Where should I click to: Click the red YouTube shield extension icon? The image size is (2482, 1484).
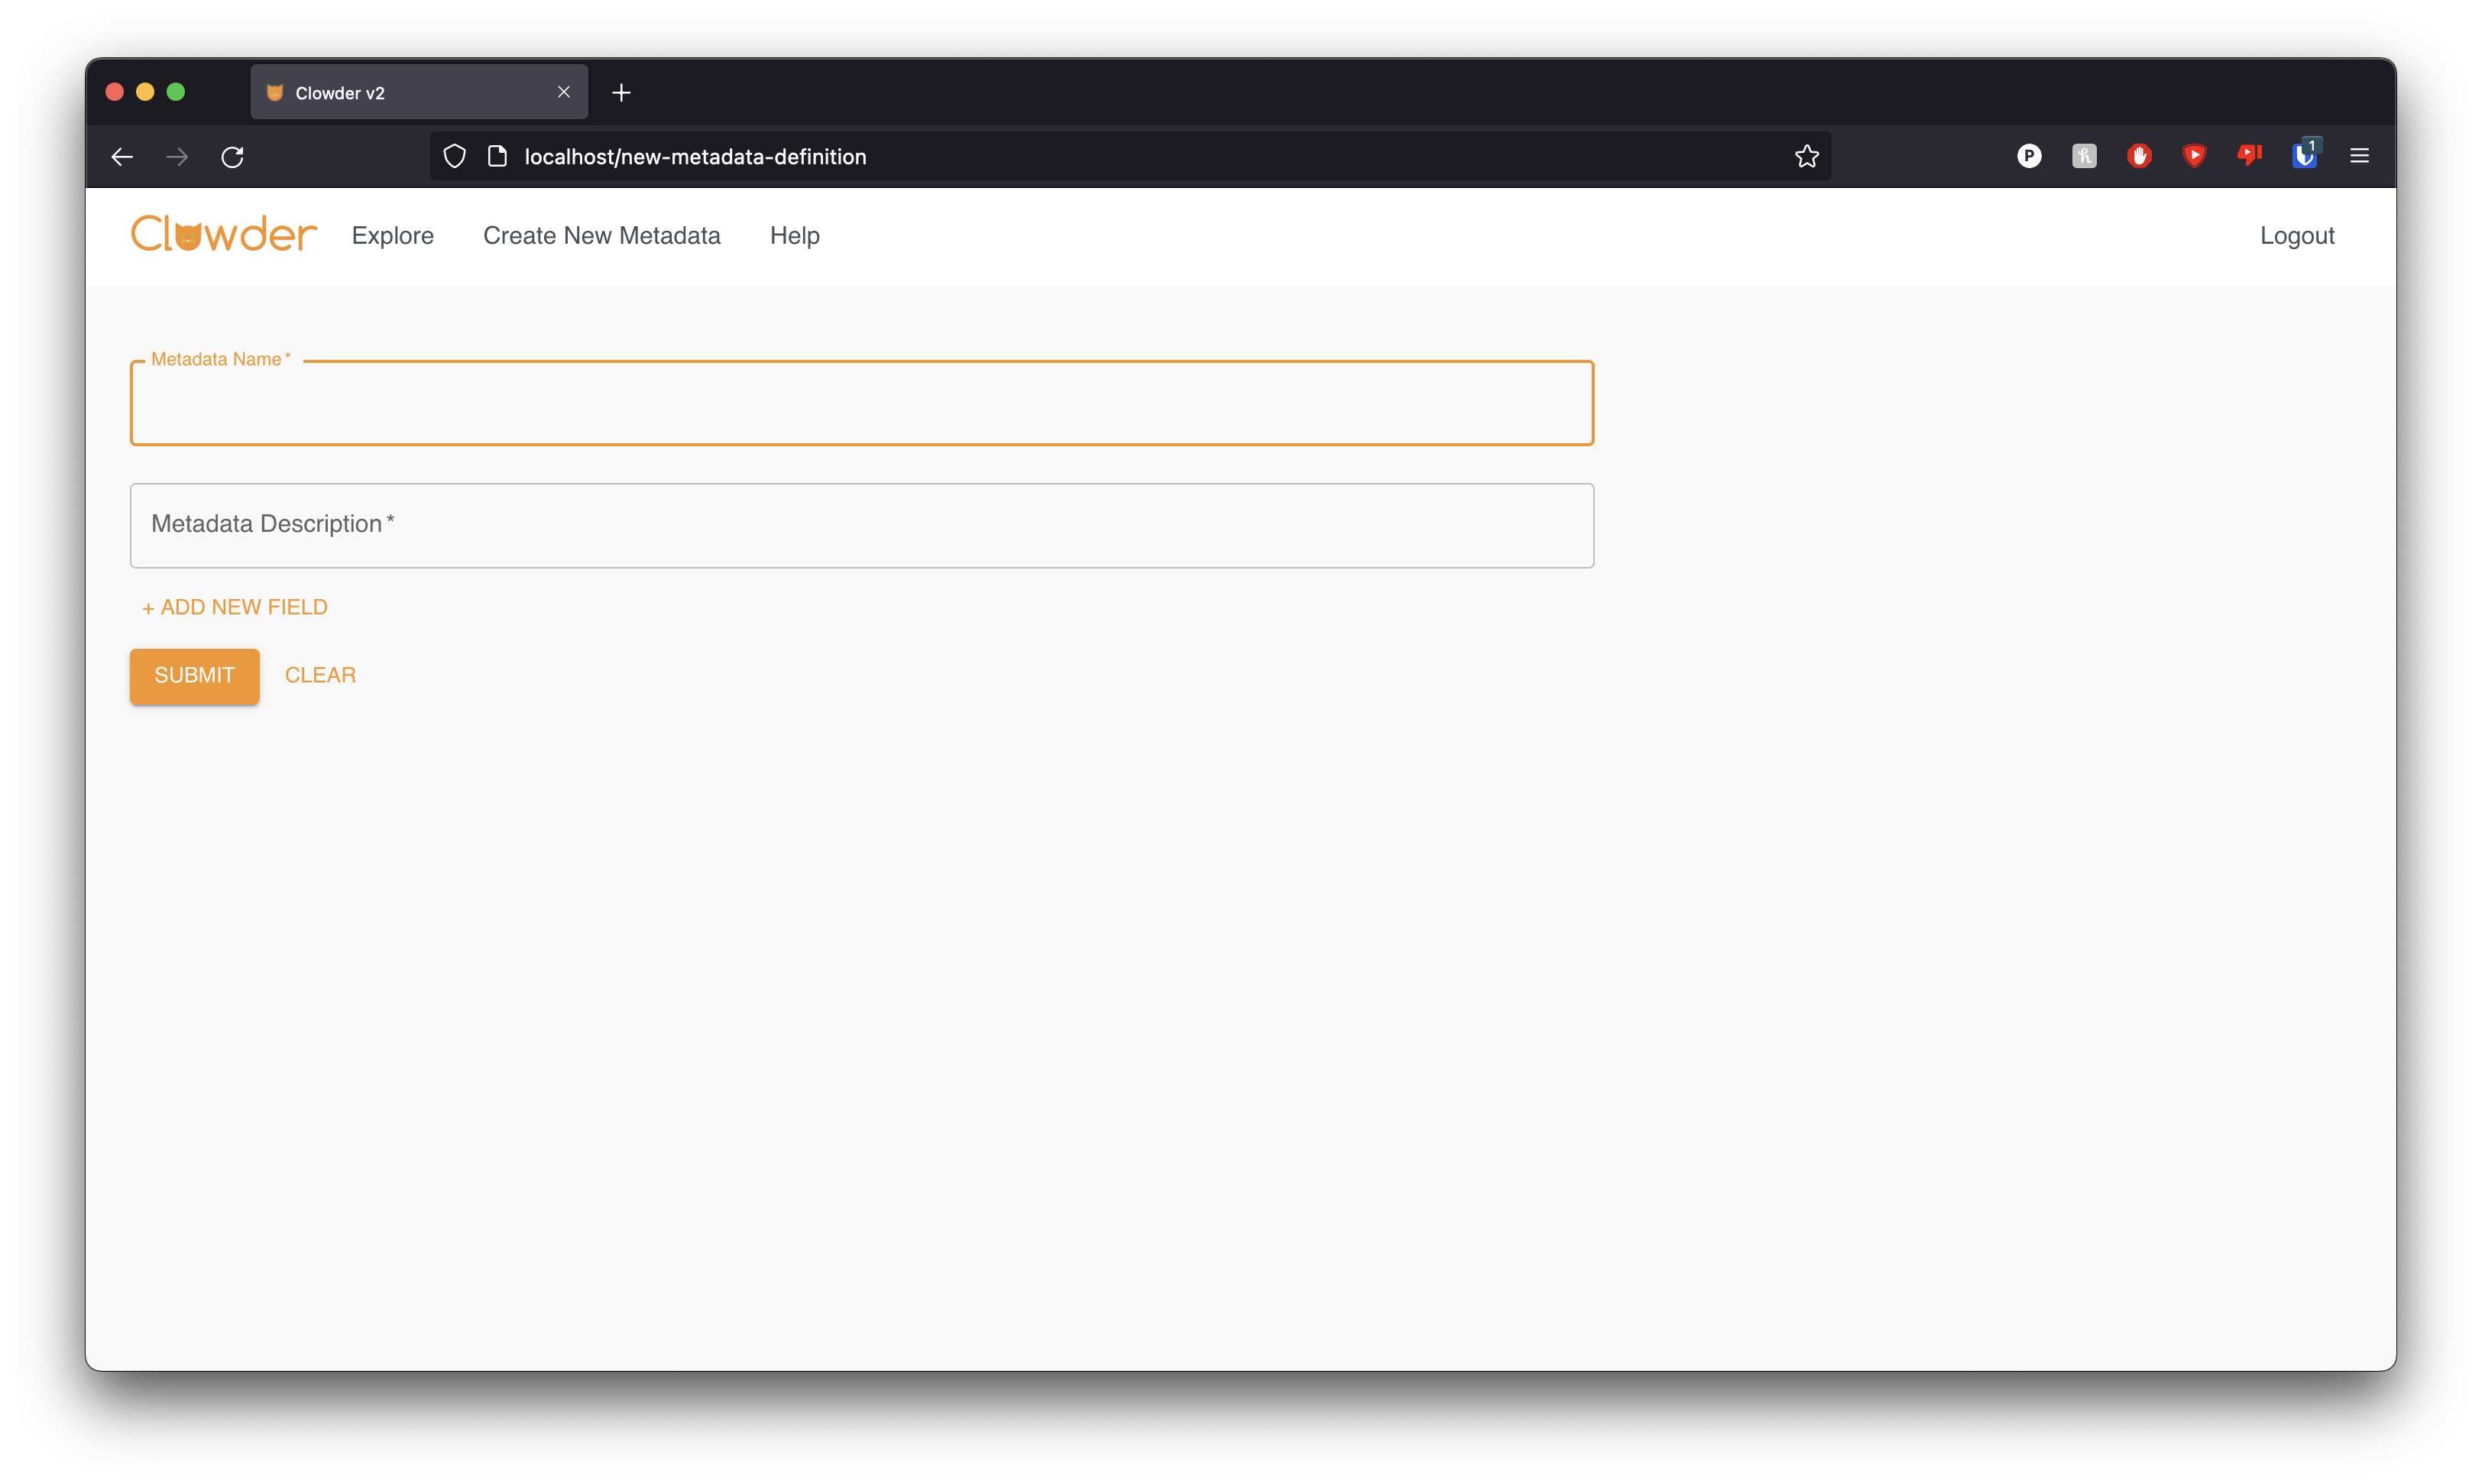(x=2194, y=155)
